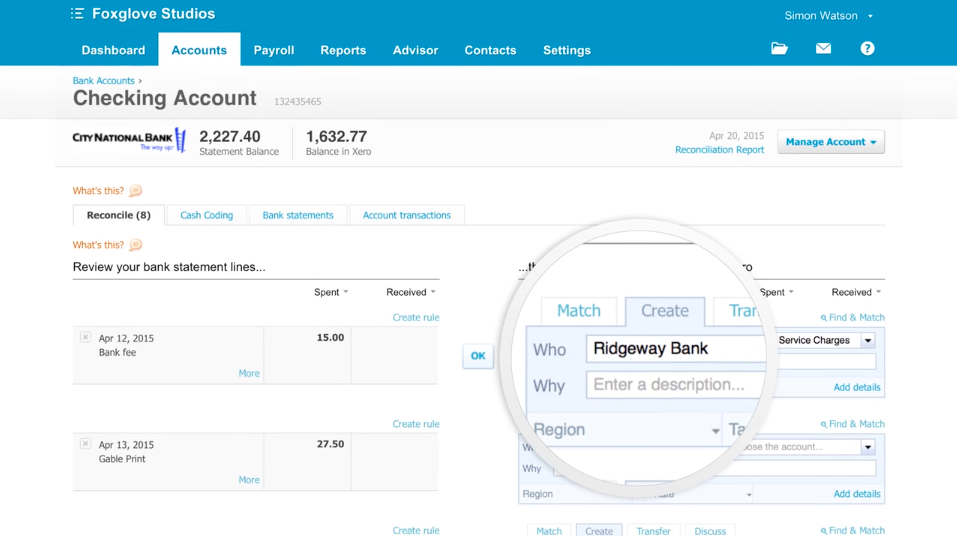Select the Reconcile (8) tab
957x536 pixels.
click(118, 215)
